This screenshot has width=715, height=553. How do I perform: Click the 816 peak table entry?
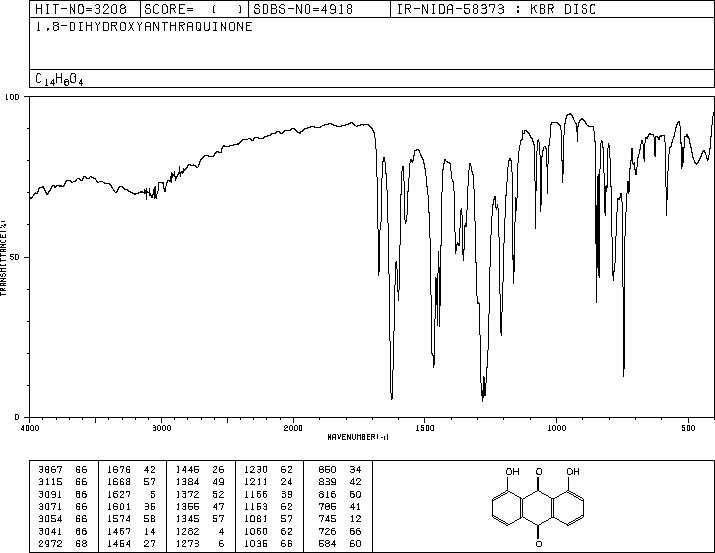pyautogui.click(x=340, y=494)
